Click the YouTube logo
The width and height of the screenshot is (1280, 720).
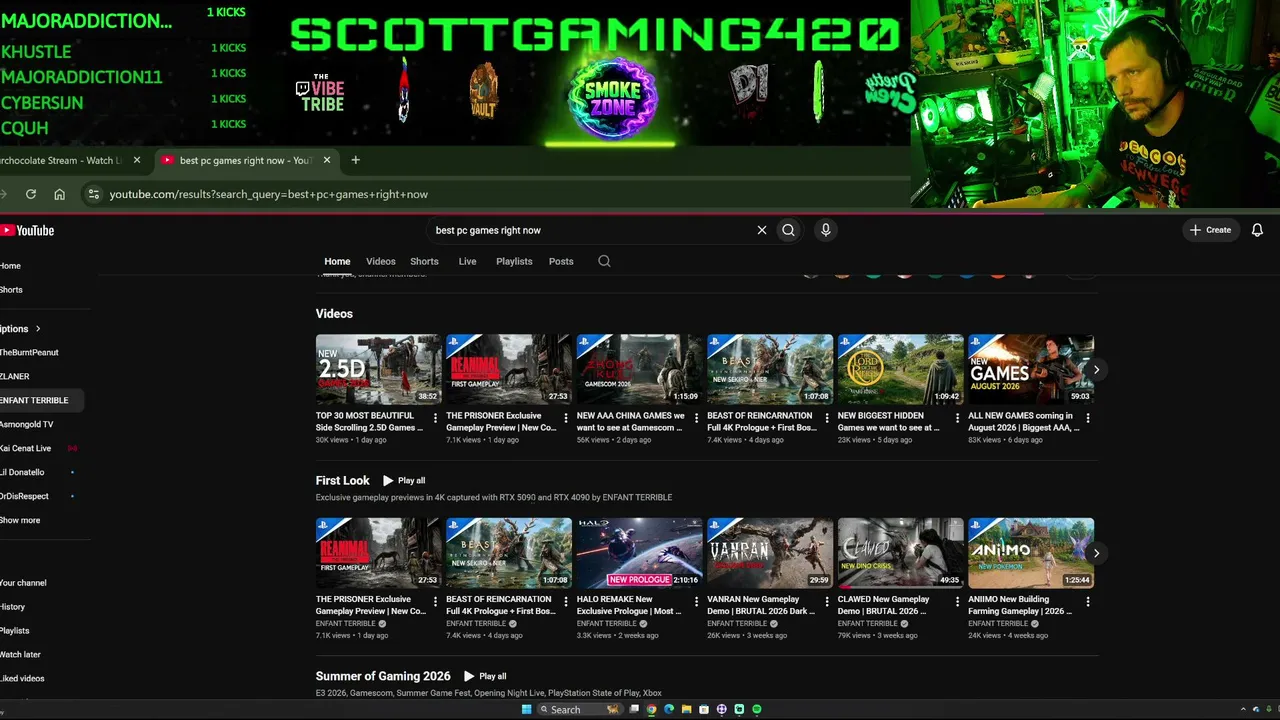pos(28,230)
